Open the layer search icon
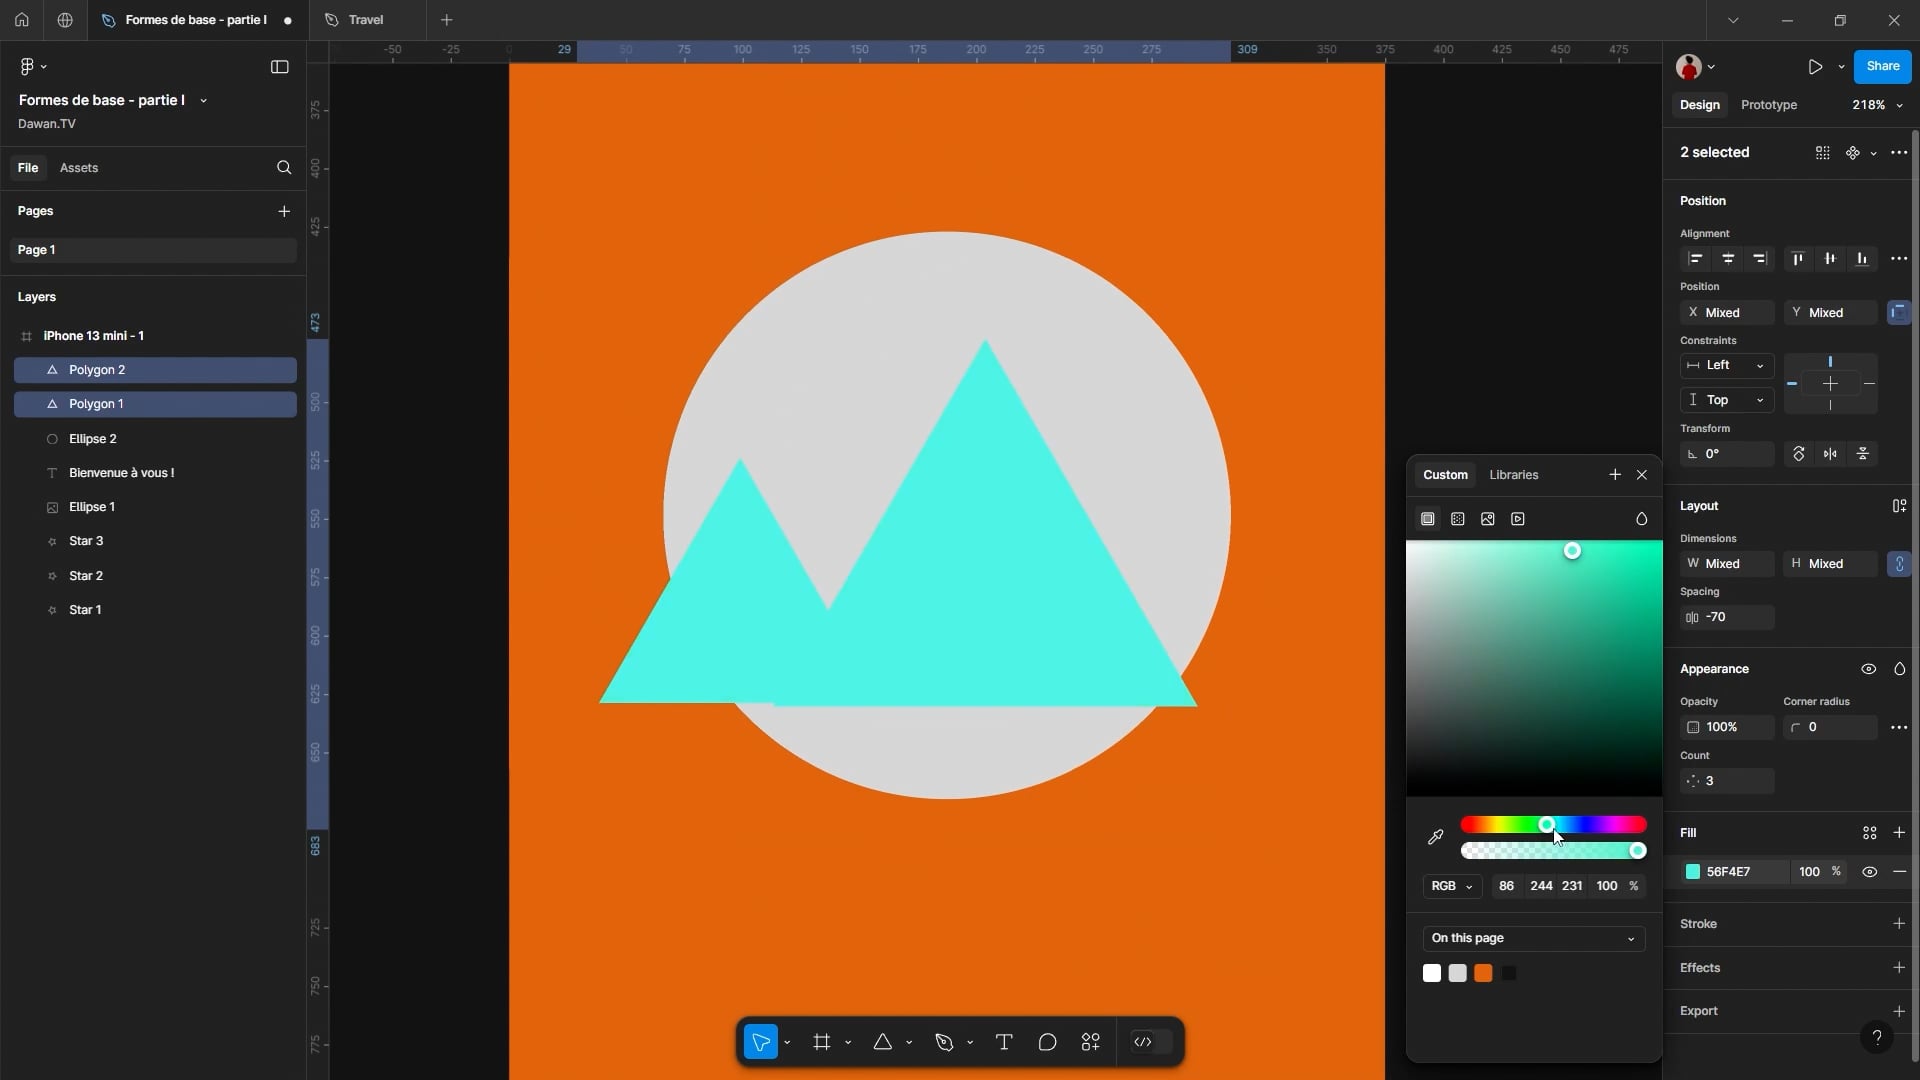The image size is (1920, 1080). point(284,168)
